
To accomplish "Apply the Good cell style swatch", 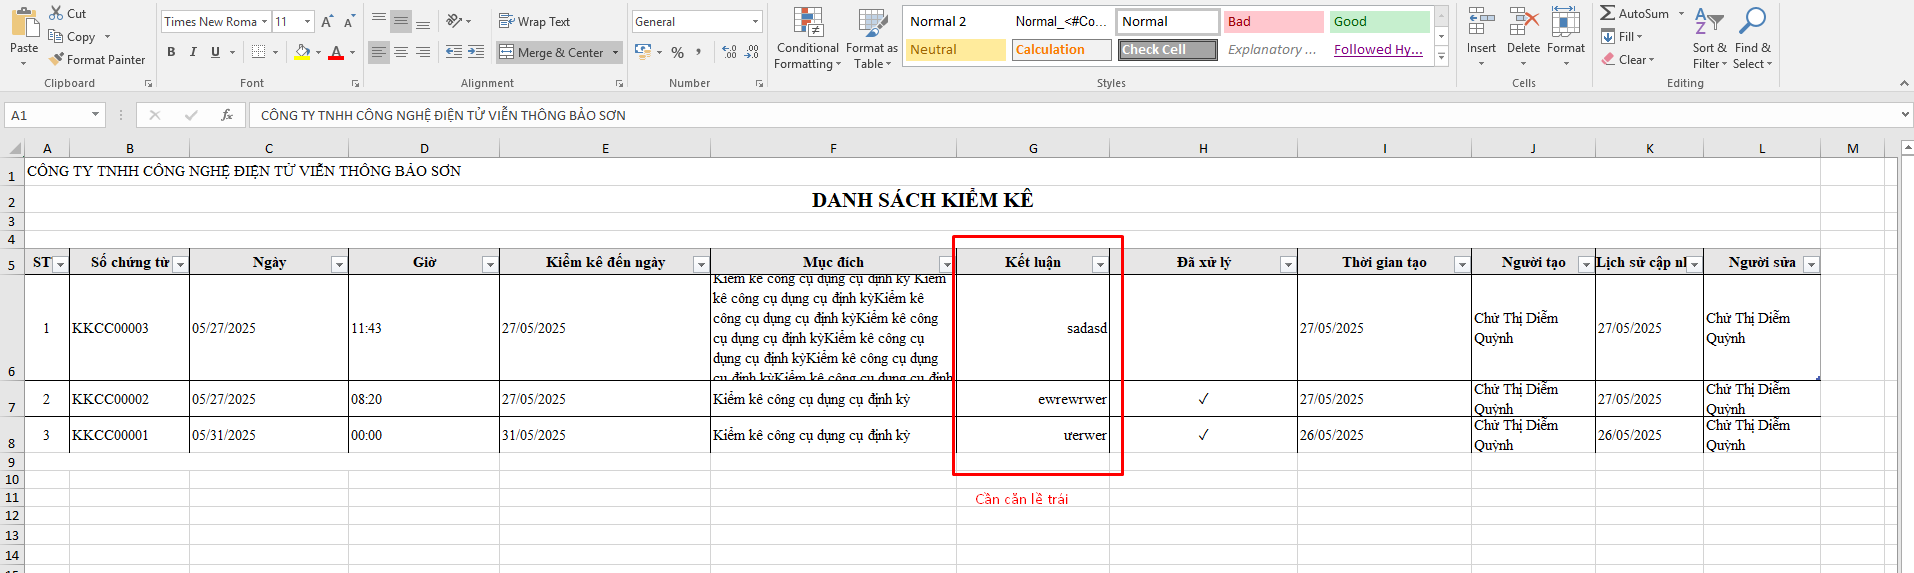I will (1379, 22).
